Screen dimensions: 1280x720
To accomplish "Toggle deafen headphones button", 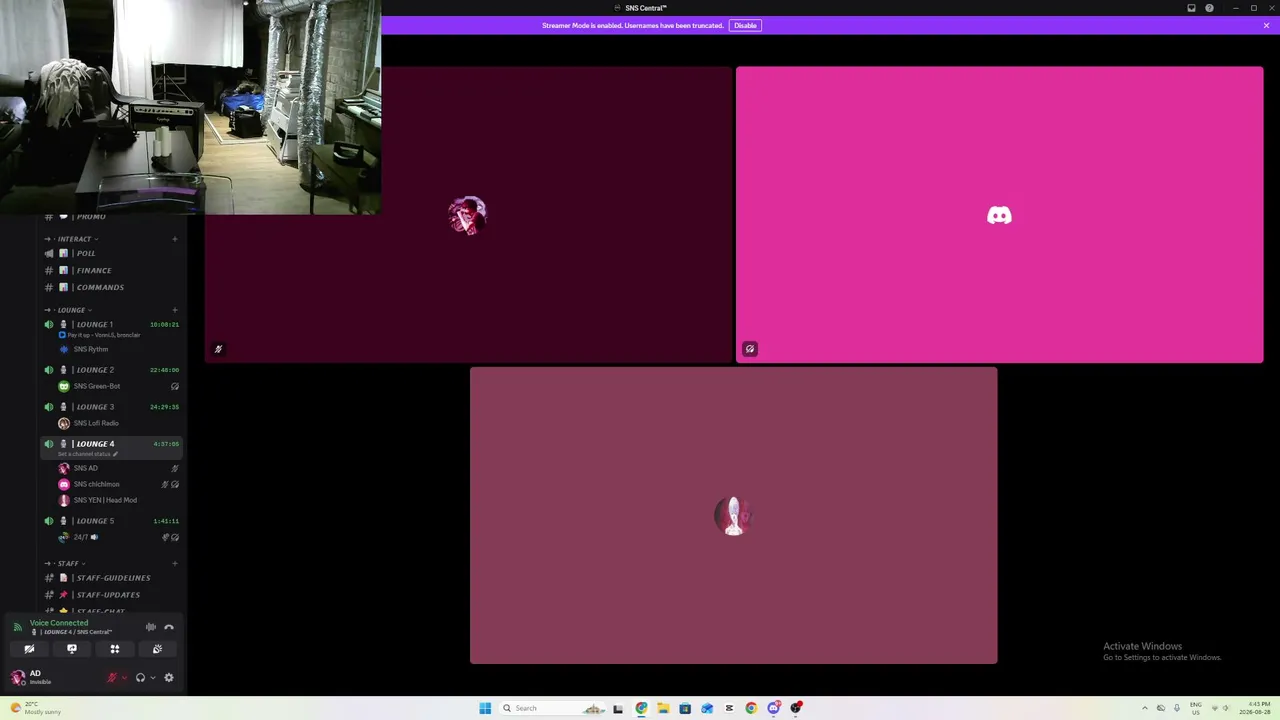I will (x=140, y=678).
